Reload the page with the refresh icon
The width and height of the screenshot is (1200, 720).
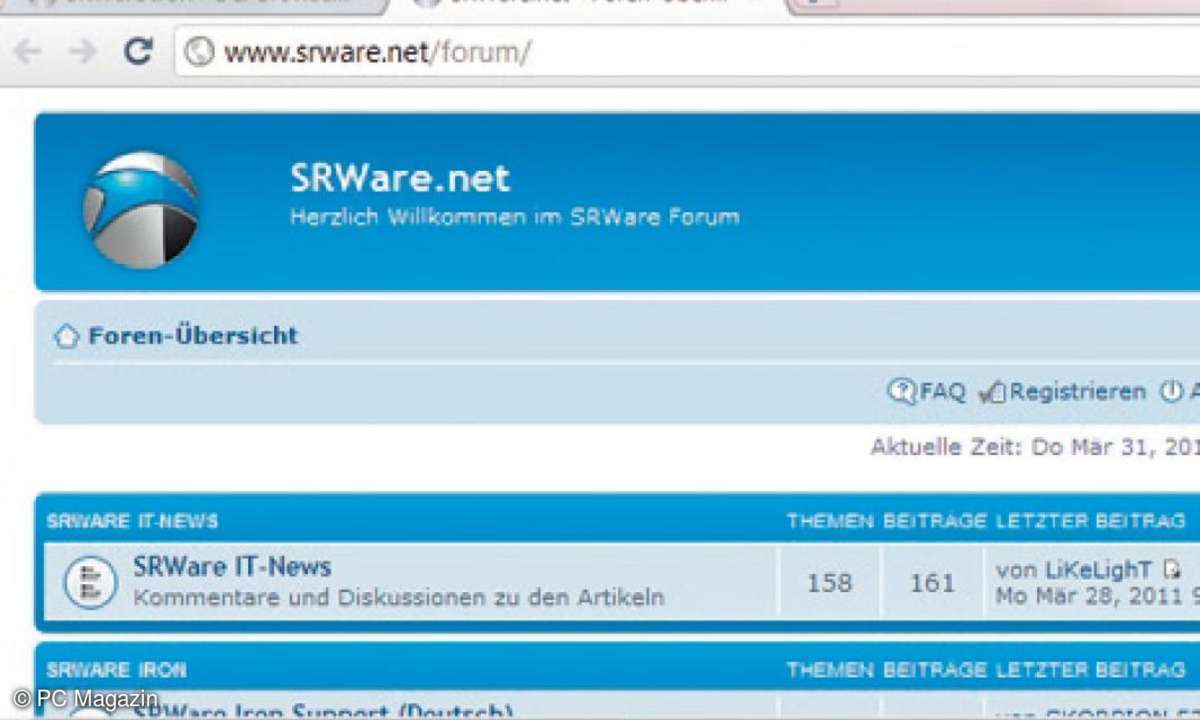tap(139, 50)
